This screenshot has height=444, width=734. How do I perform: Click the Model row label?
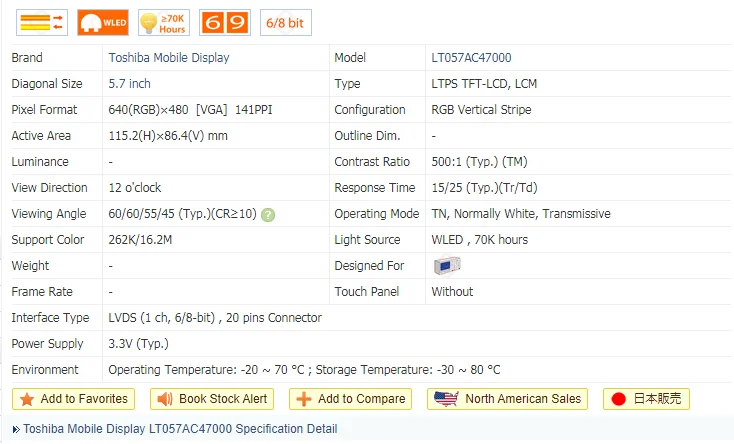pos(350,58)
